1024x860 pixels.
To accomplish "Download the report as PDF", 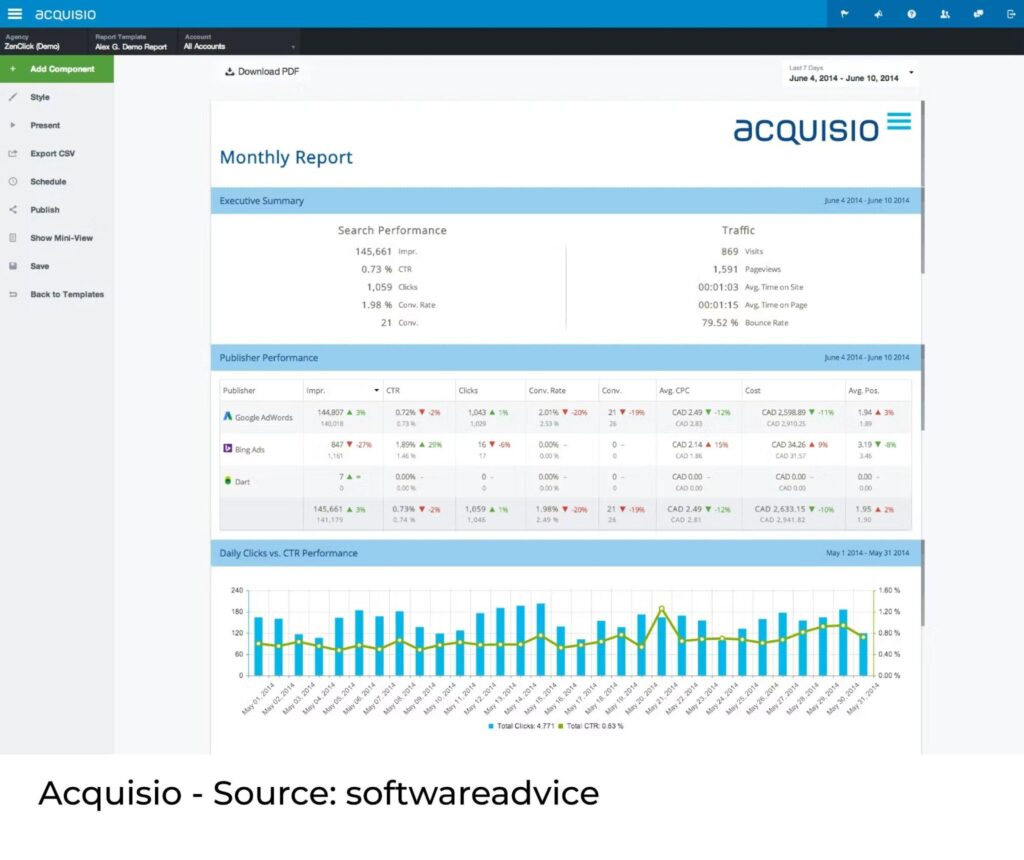I will click(262, 71).
